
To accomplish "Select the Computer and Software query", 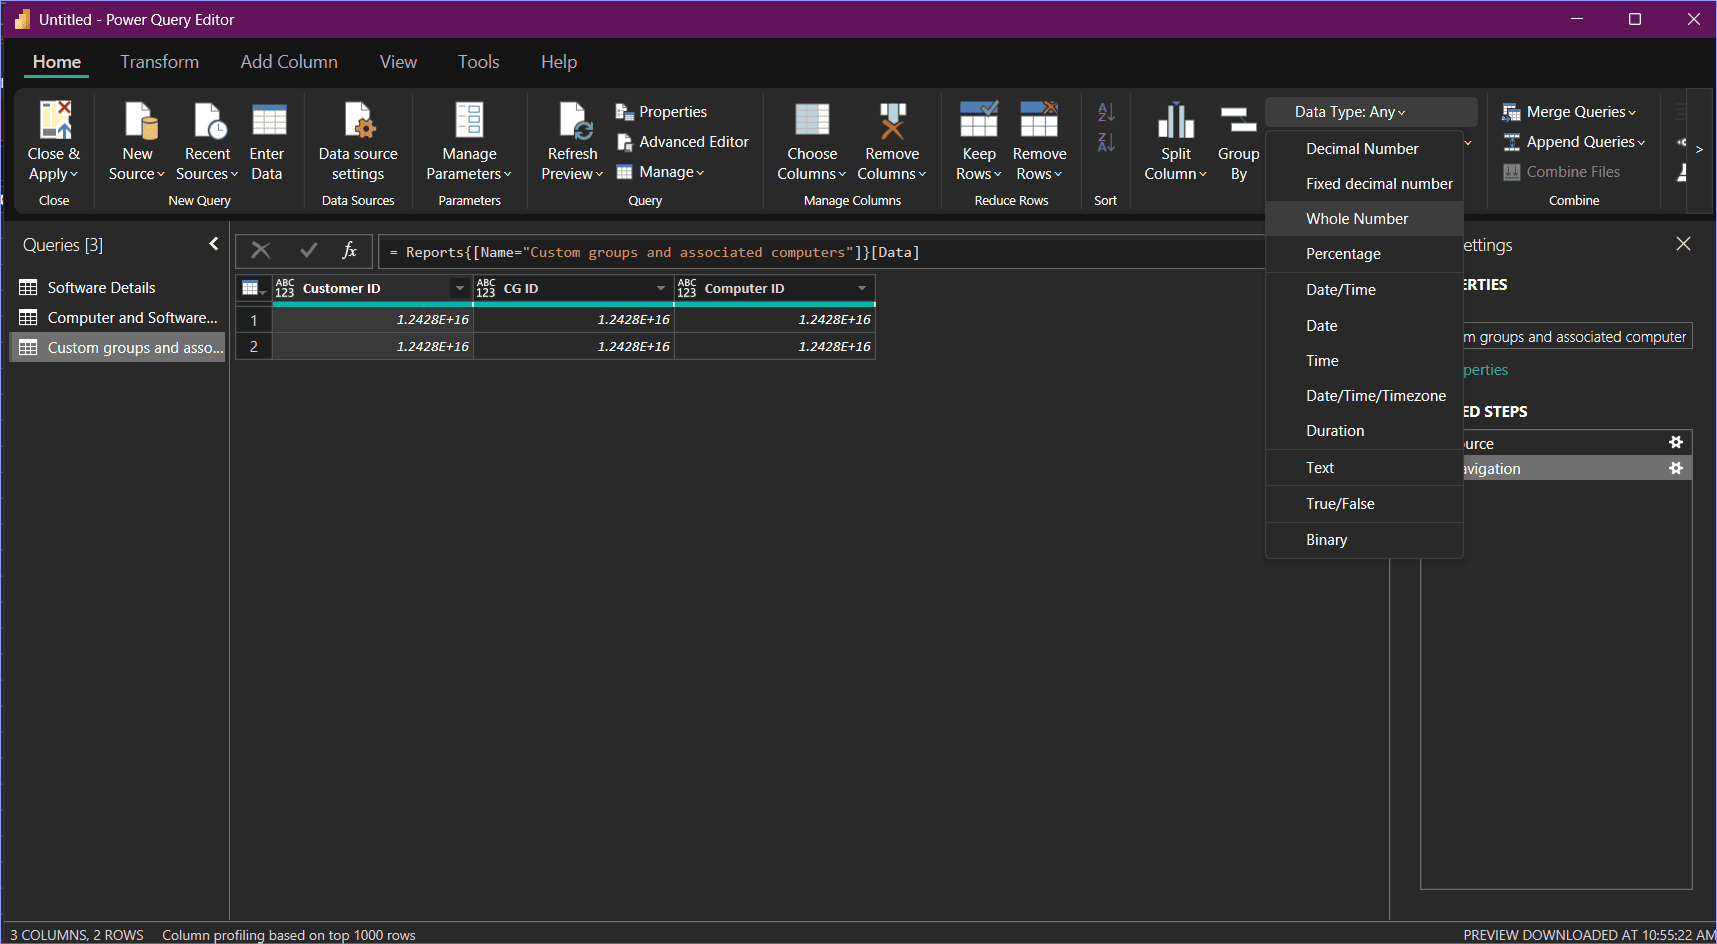I will tap(118, 318).
